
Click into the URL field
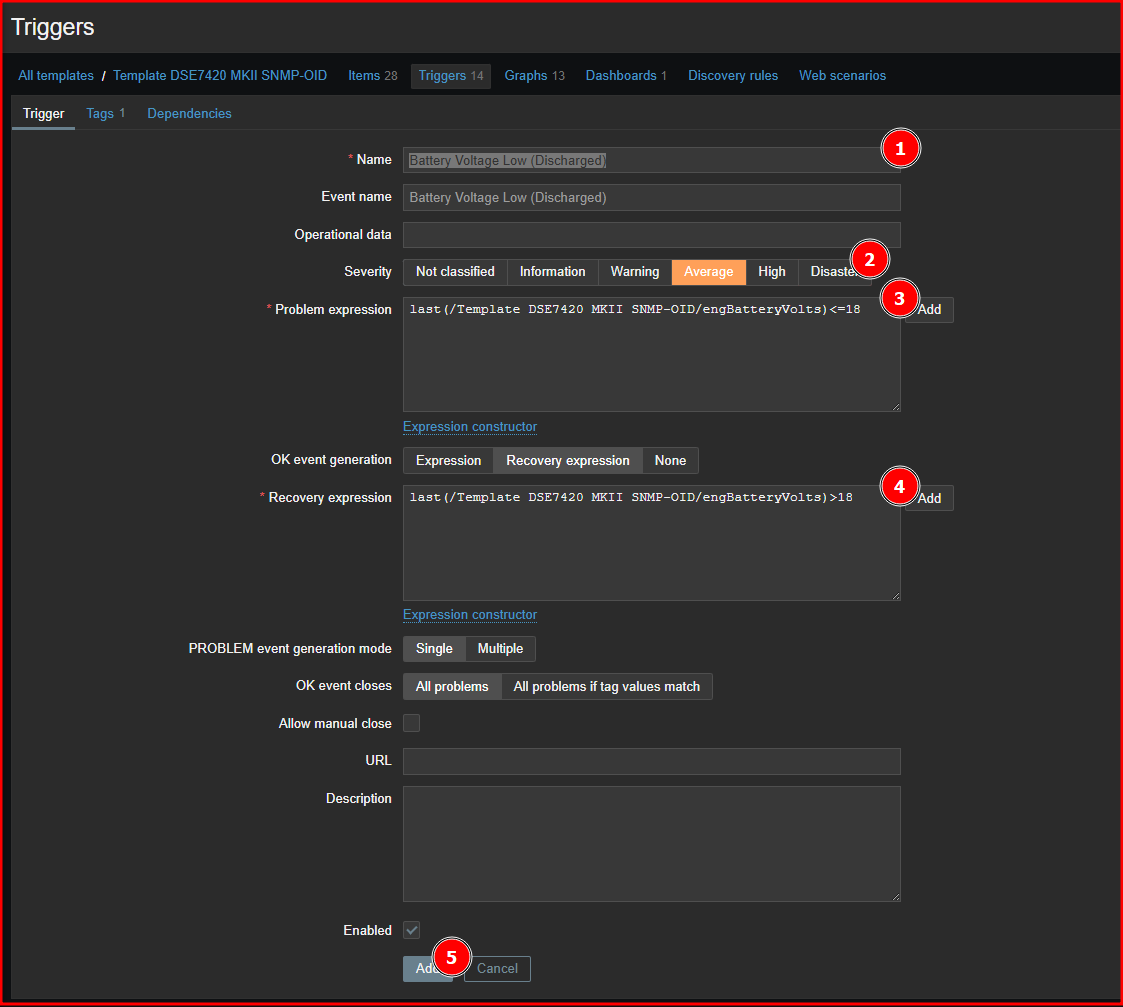651,761
